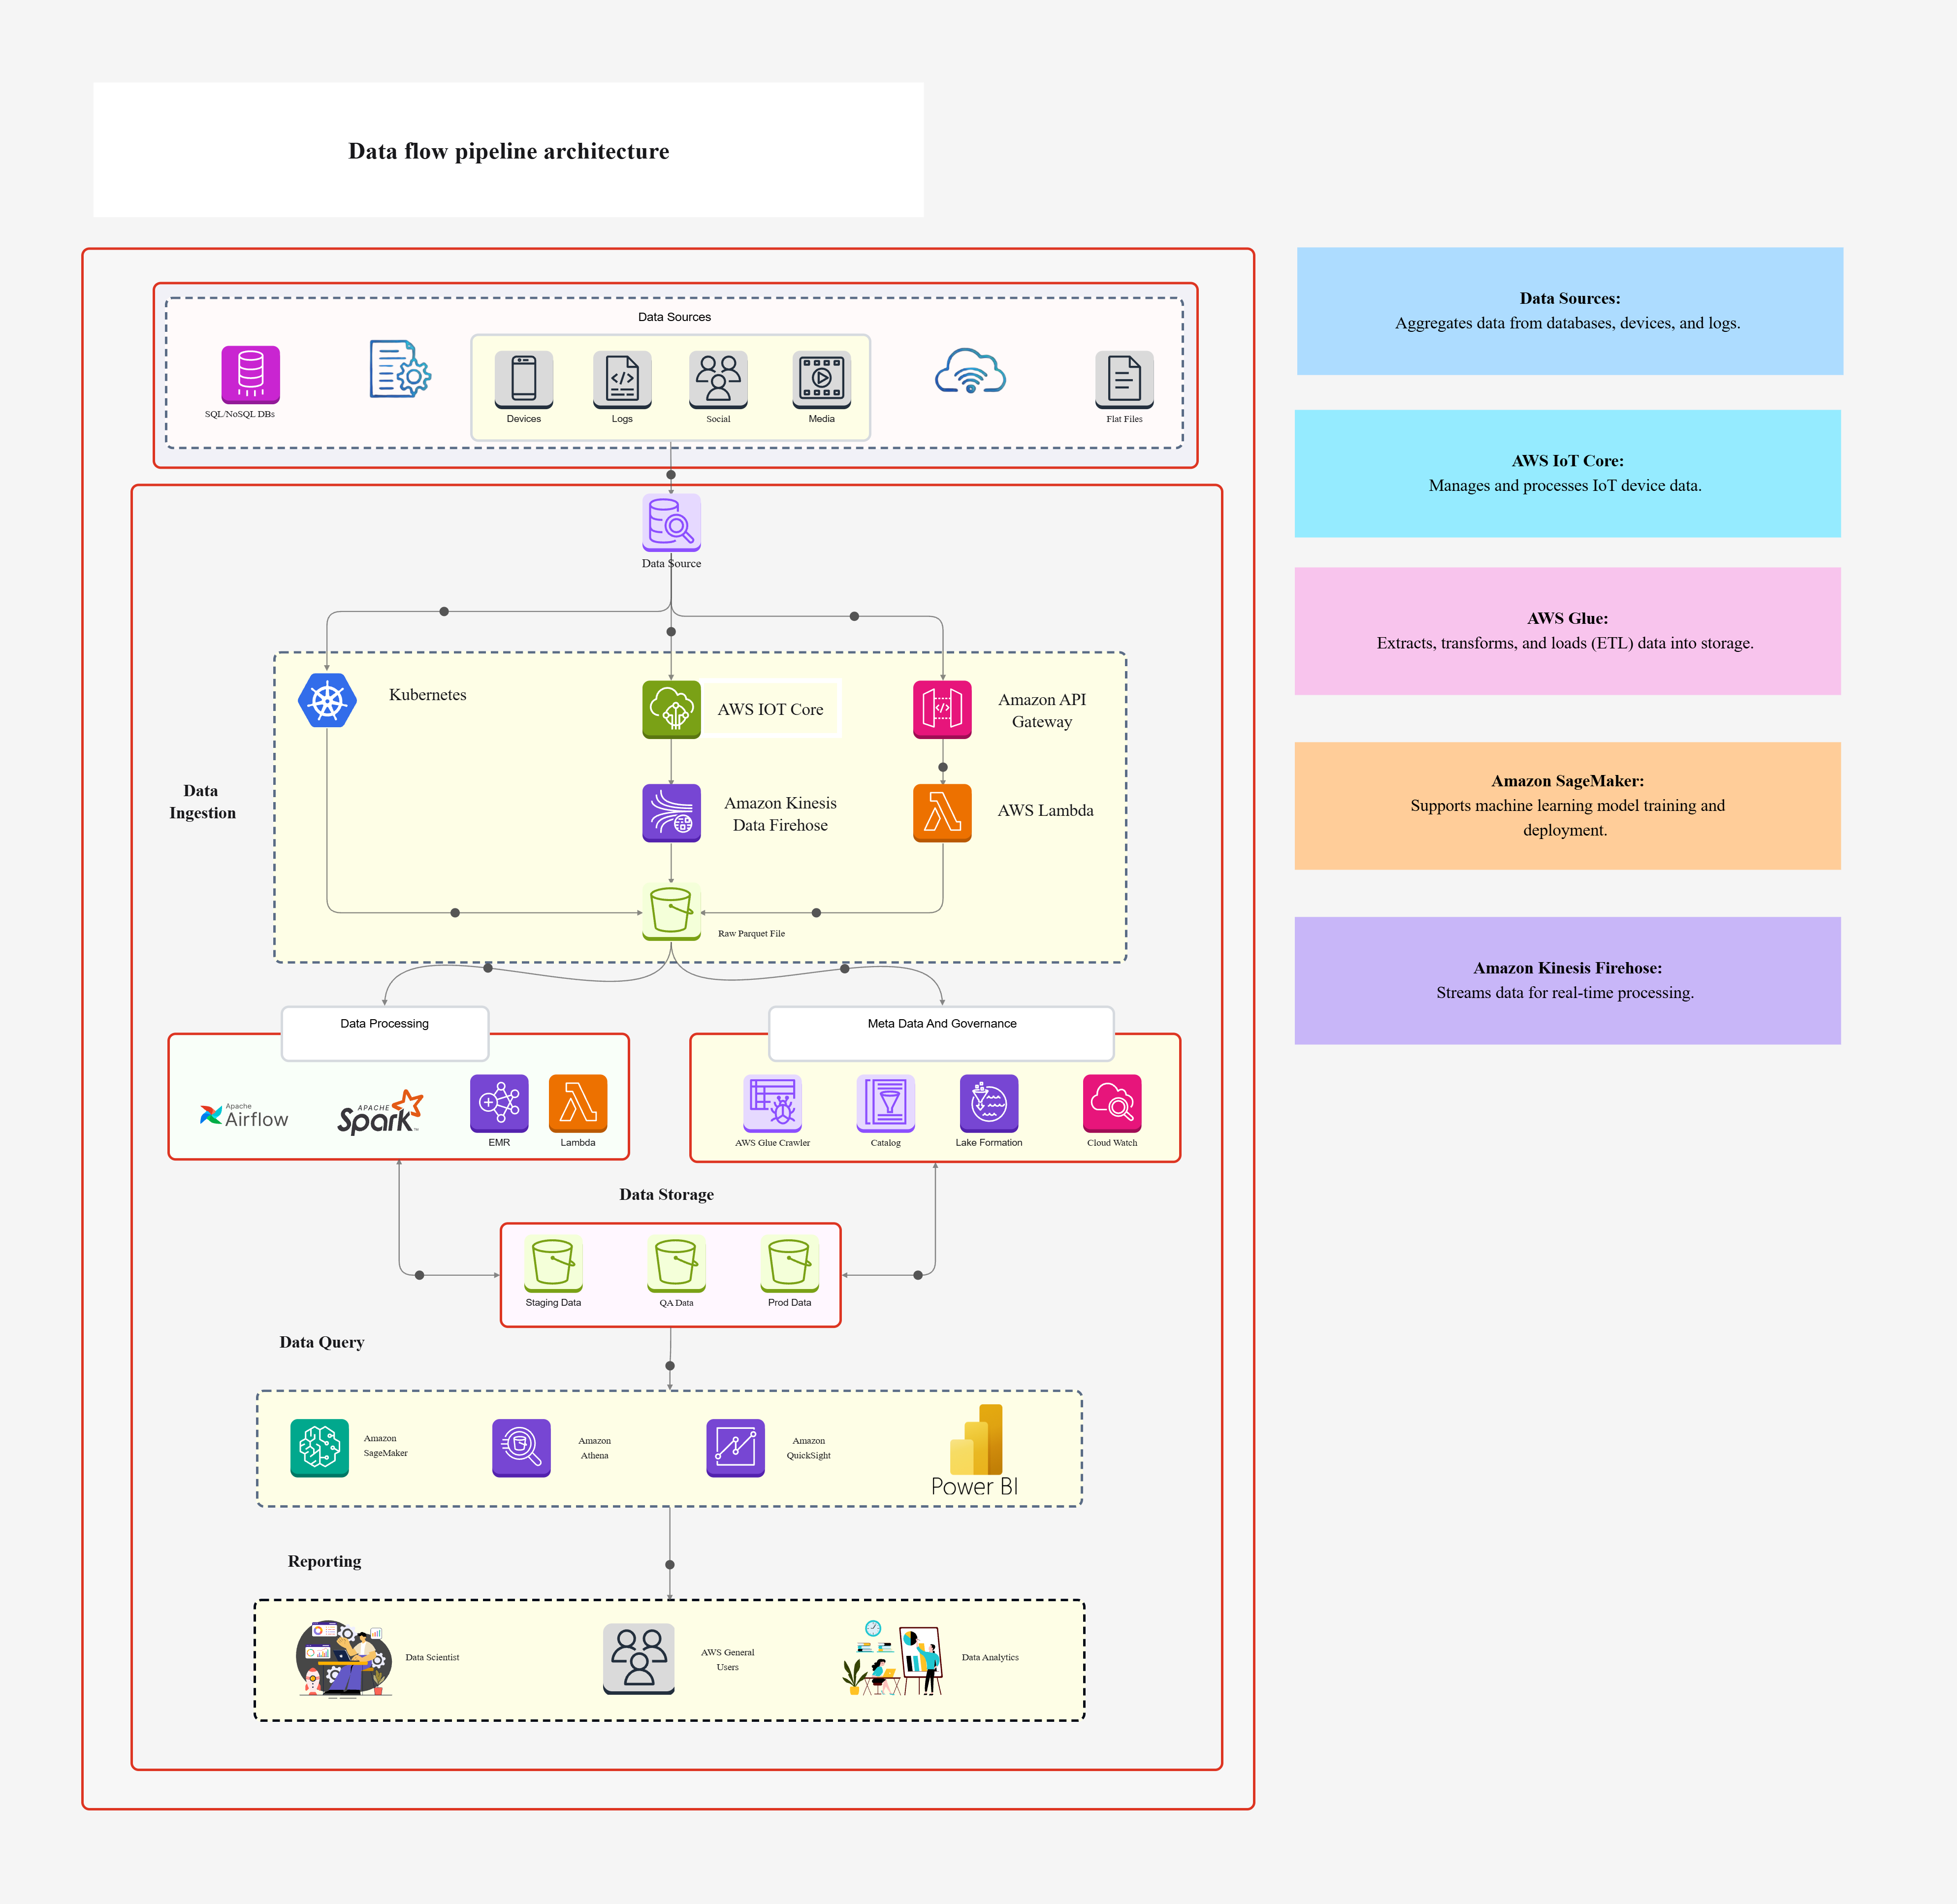Select the Prod Data bucket
Image resolution: width=1957 pixels, height=1904 pixels.
point(789,1263)
